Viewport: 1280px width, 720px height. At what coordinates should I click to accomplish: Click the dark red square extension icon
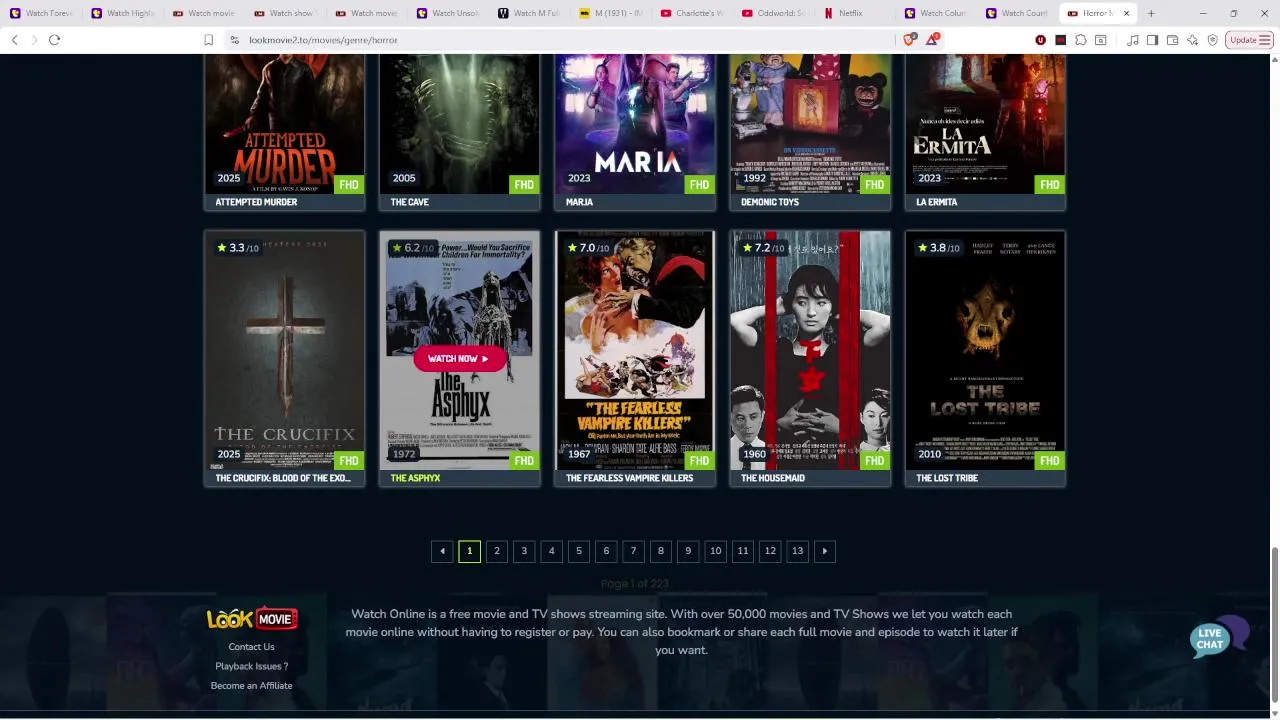point(1061,40)
